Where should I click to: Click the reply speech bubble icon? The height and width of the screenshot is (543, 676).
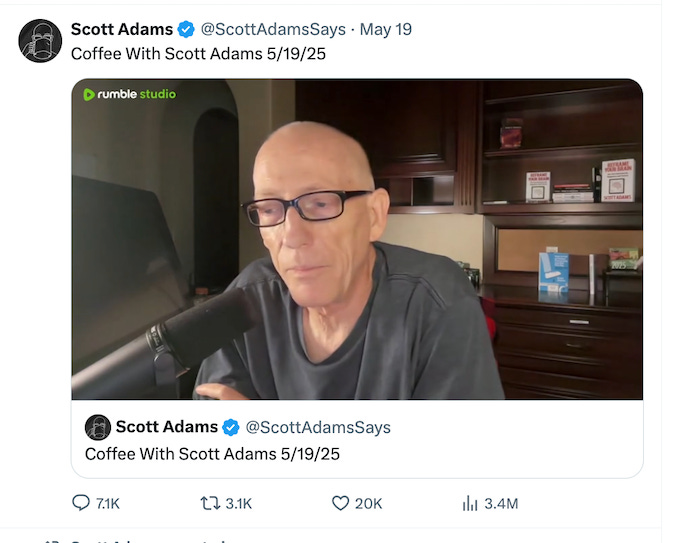point(81,503)
